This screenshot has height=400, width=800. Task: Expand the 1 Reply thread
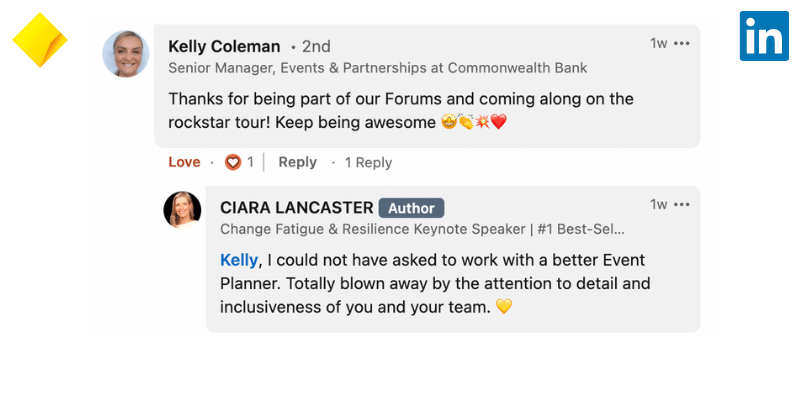[368, 162]
